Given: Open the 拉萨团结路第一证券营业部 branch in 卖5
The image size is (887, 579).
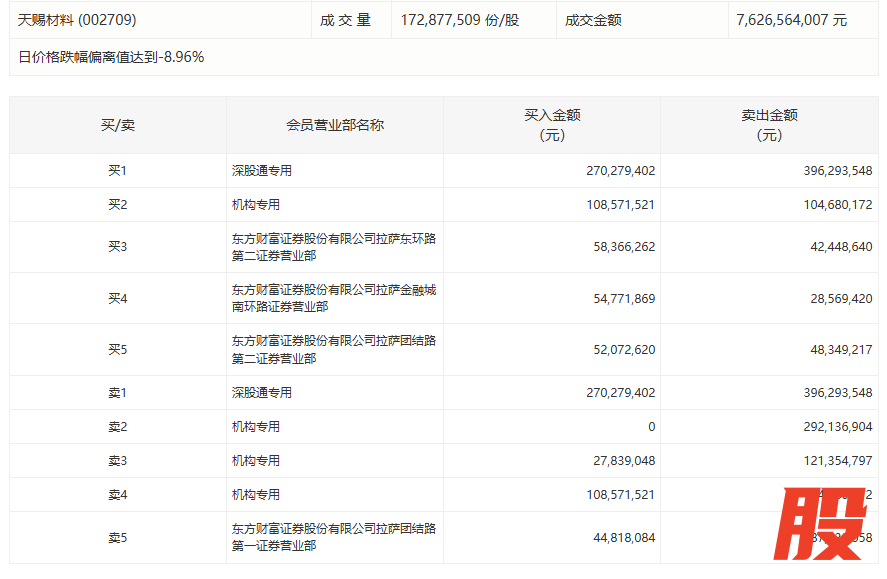Looking at the screenshot, I should pyautogui.click(x=333, y=537).
